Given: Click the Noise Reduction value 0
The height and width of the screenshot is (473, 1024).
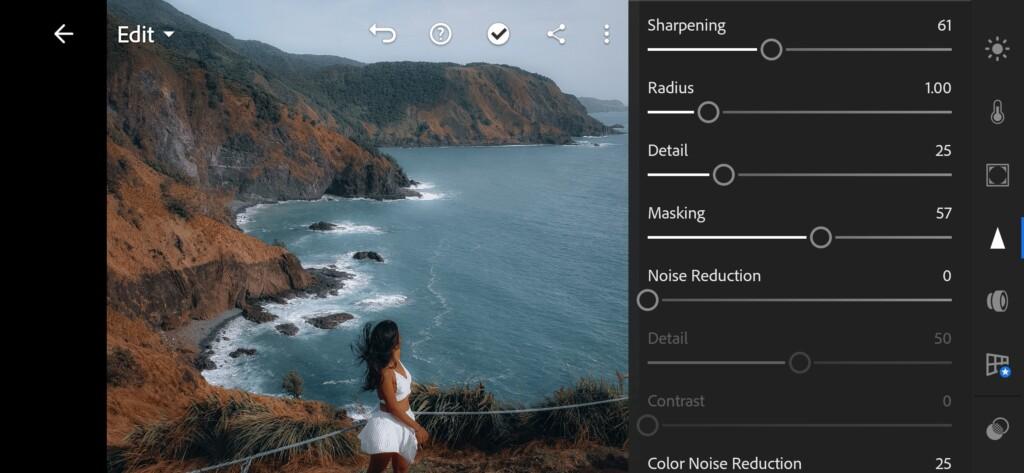Looking at the screenshot, I should coord(947,276).
